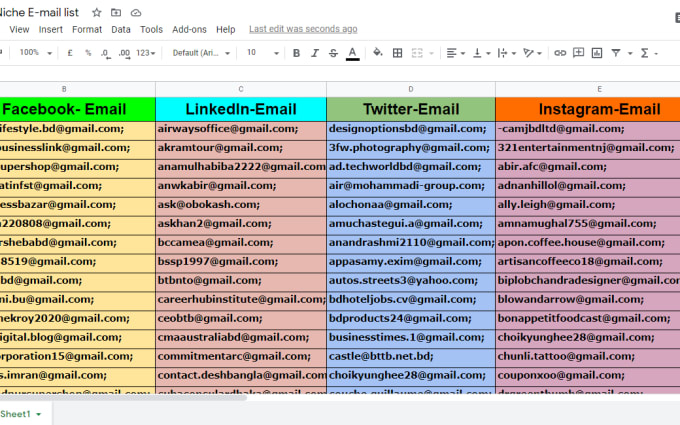Select column E header
The width and height of the screenshot is (680, 425).
pos(599,89)
